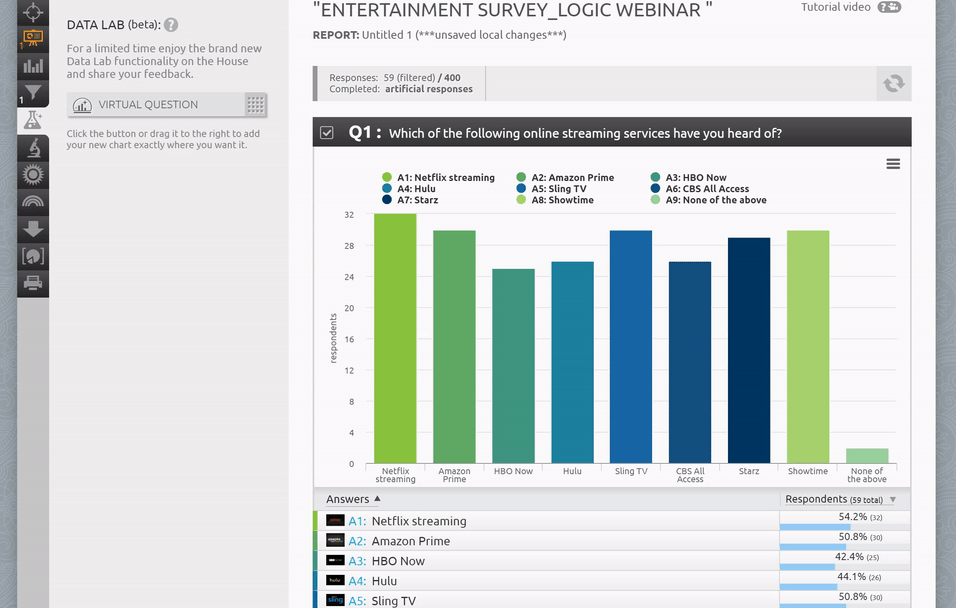This screenshot has width=956, height=608.
Task: Toggle A9 None of the above legend
Action: coord(709,200)
